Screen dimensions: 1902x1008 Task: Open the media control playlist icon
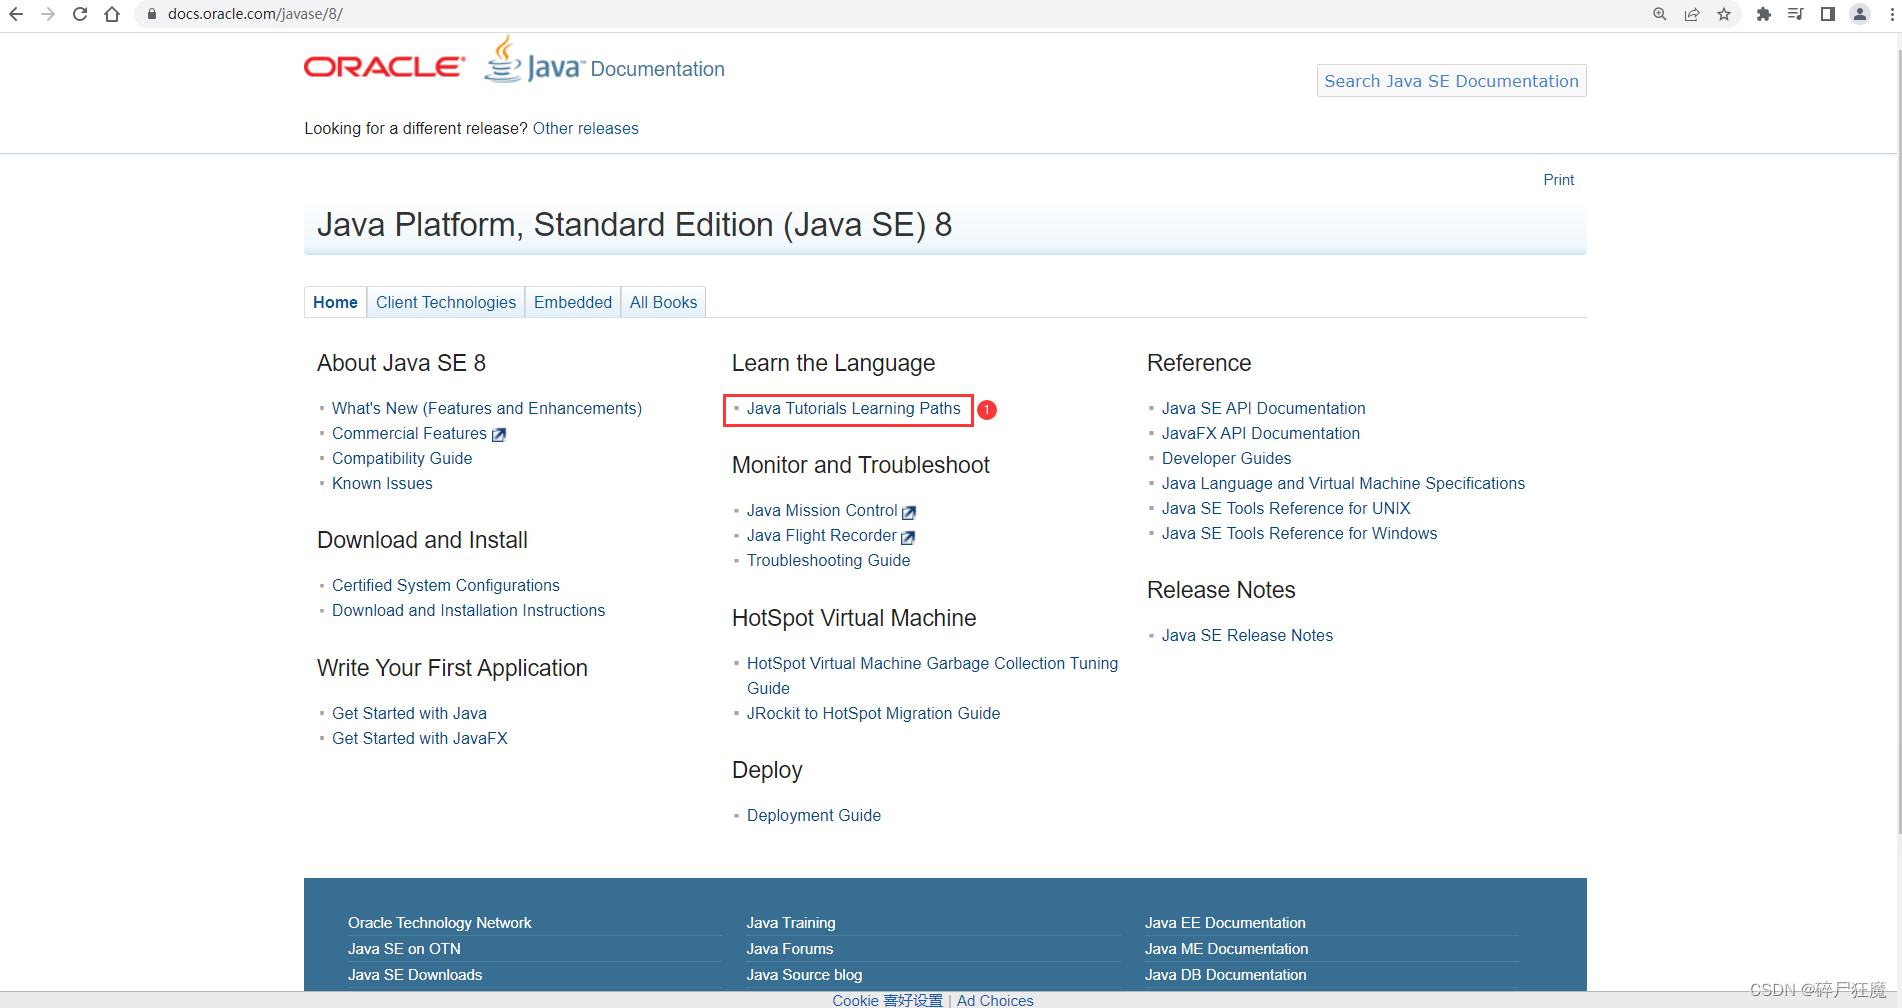click(1796, 14)
